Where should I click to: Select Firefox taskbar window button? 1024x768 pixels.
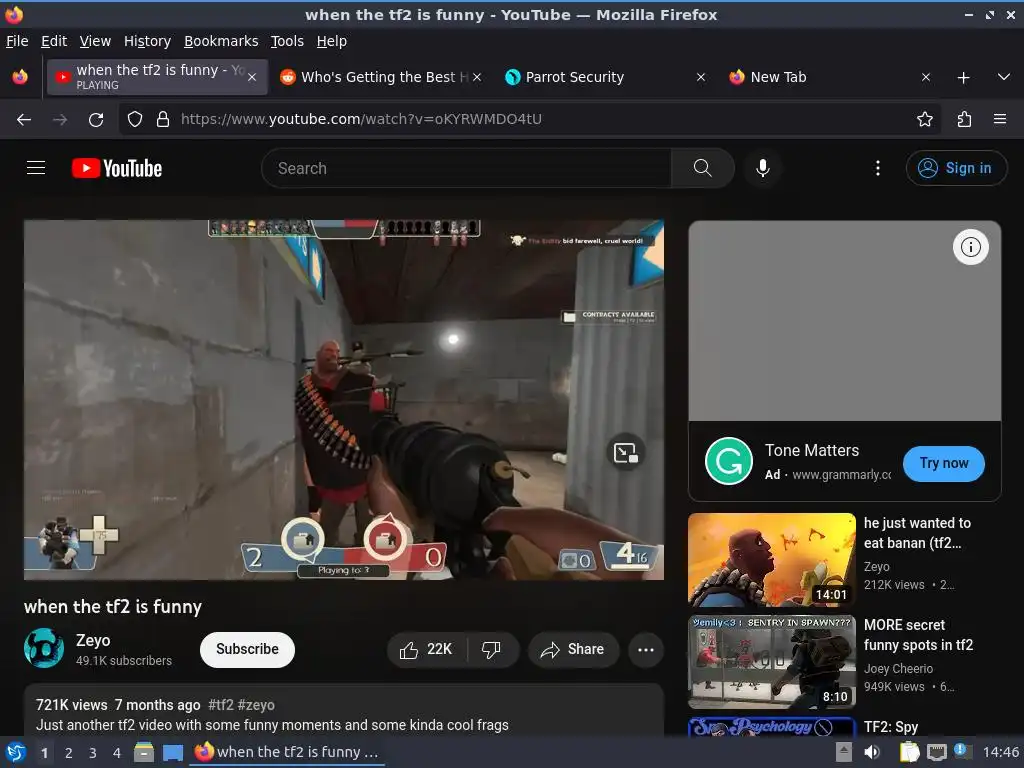pos(287,752)
